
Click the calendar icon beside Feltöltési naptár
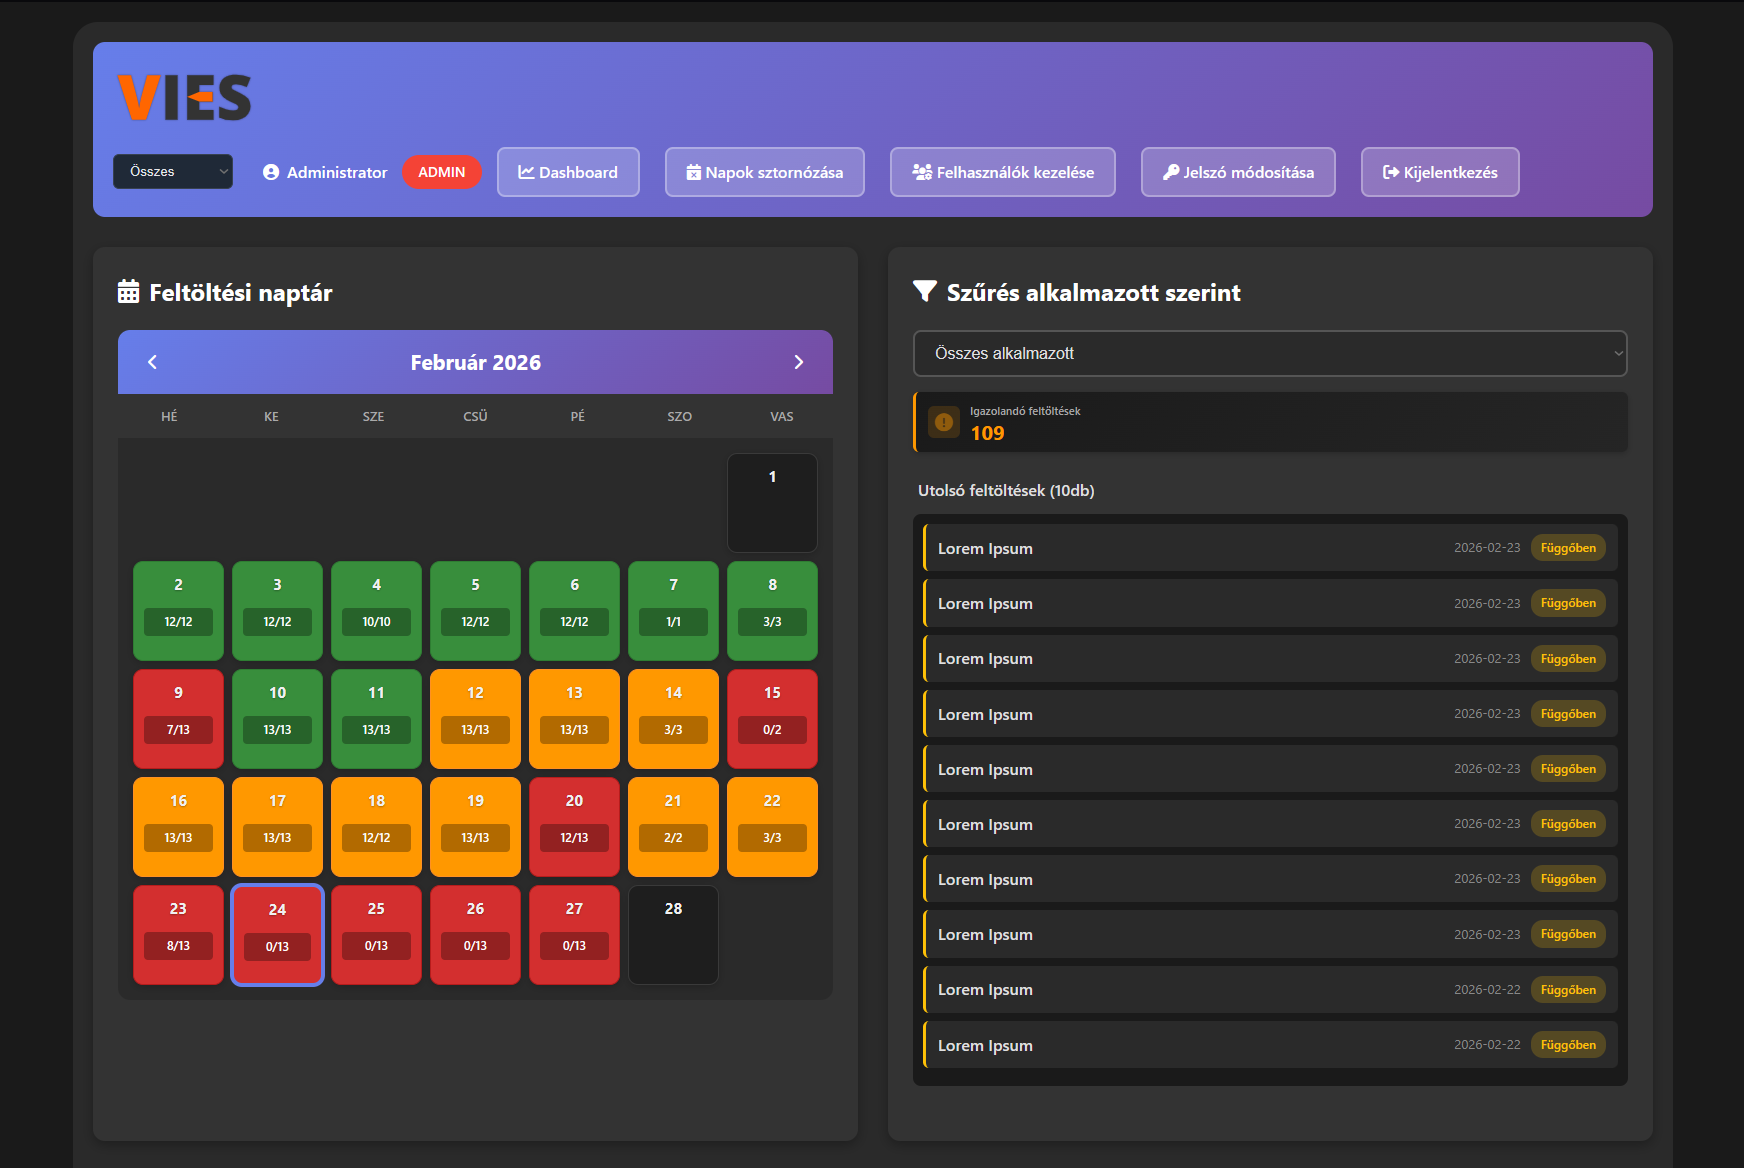pos(127,292)
